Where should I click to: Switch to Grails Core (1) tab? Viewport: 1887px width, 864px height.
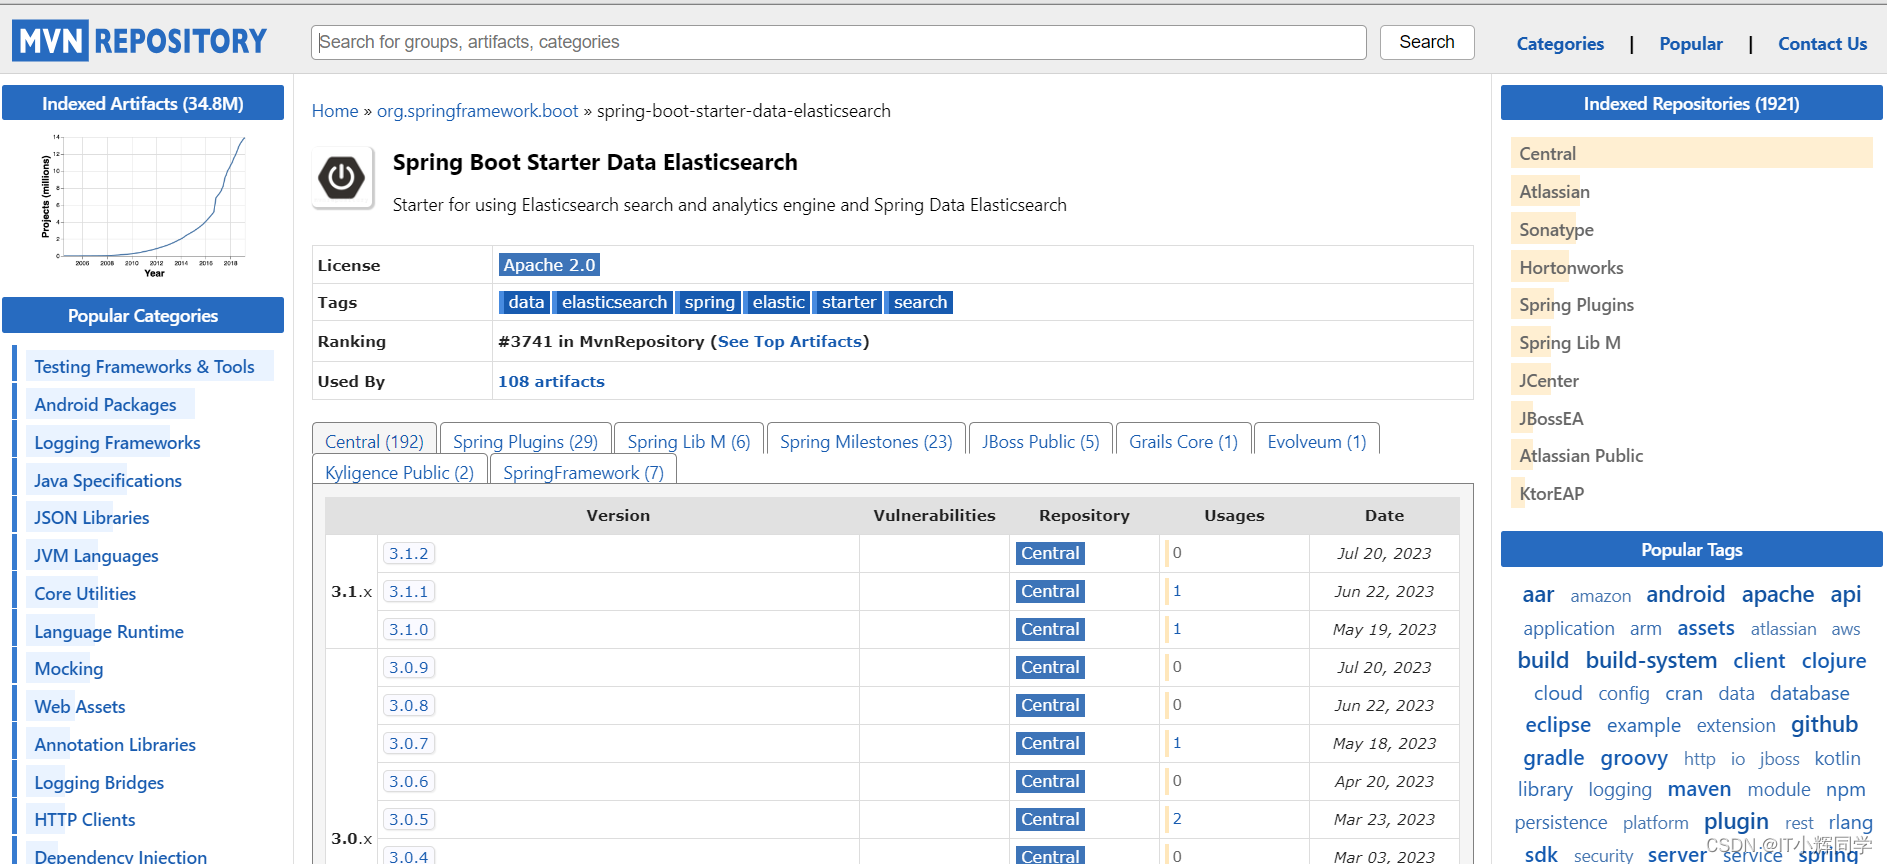(x=1183, y=441)
